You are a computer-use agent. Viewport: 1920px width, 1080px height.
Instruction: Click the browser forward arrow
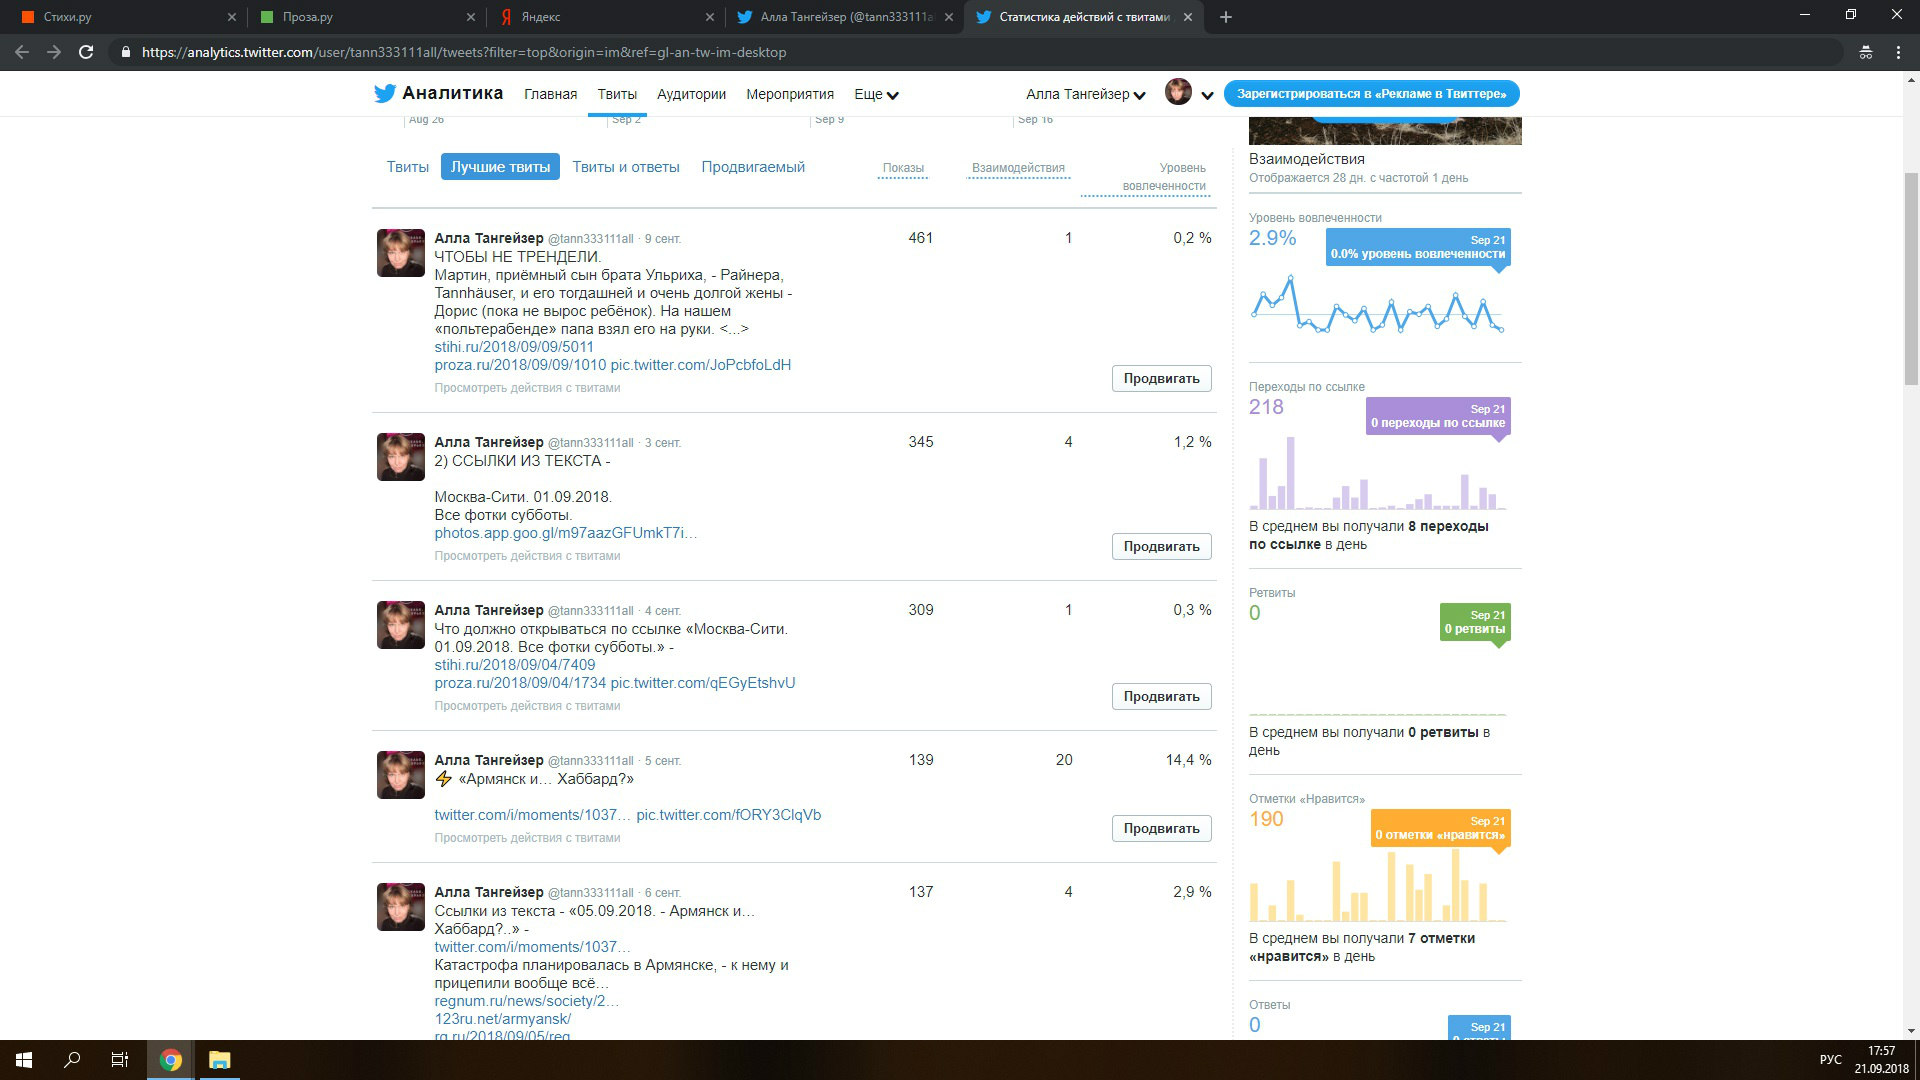coord(54,52)
